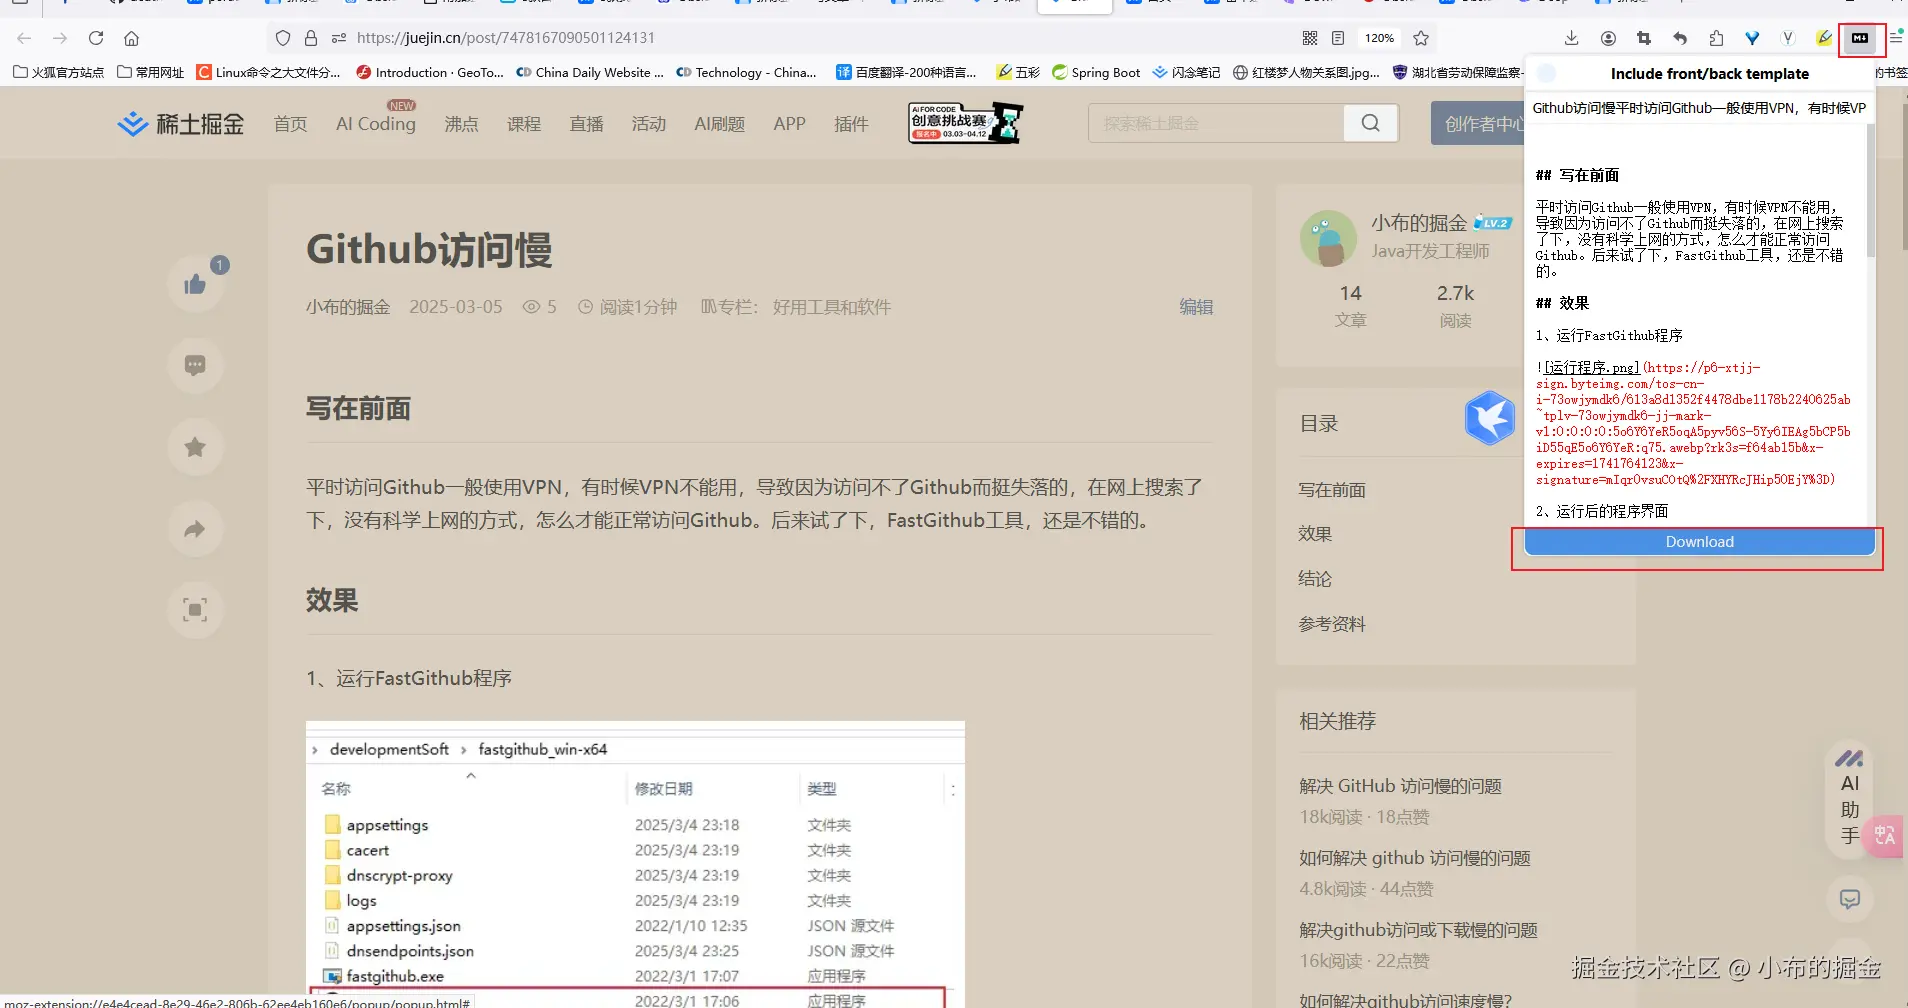Image resolution: width=1908 pixels, height=1008 pixels.
Task: Click the screenshot crop tool icon
Action: 1644,38
